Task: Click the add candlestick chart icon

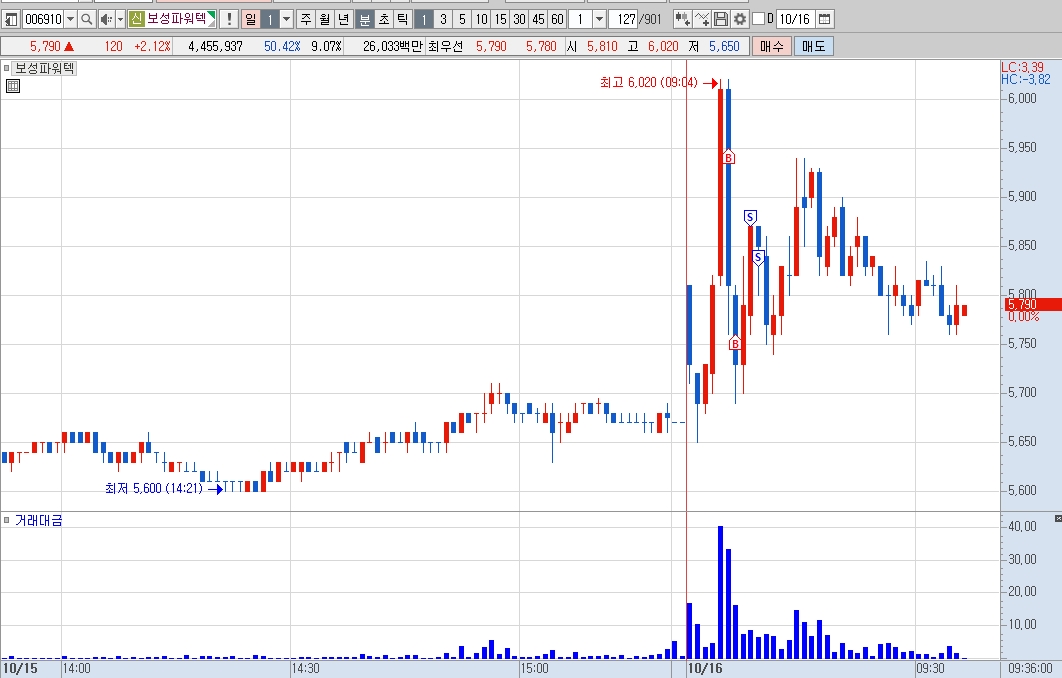Action: point(682,19)
